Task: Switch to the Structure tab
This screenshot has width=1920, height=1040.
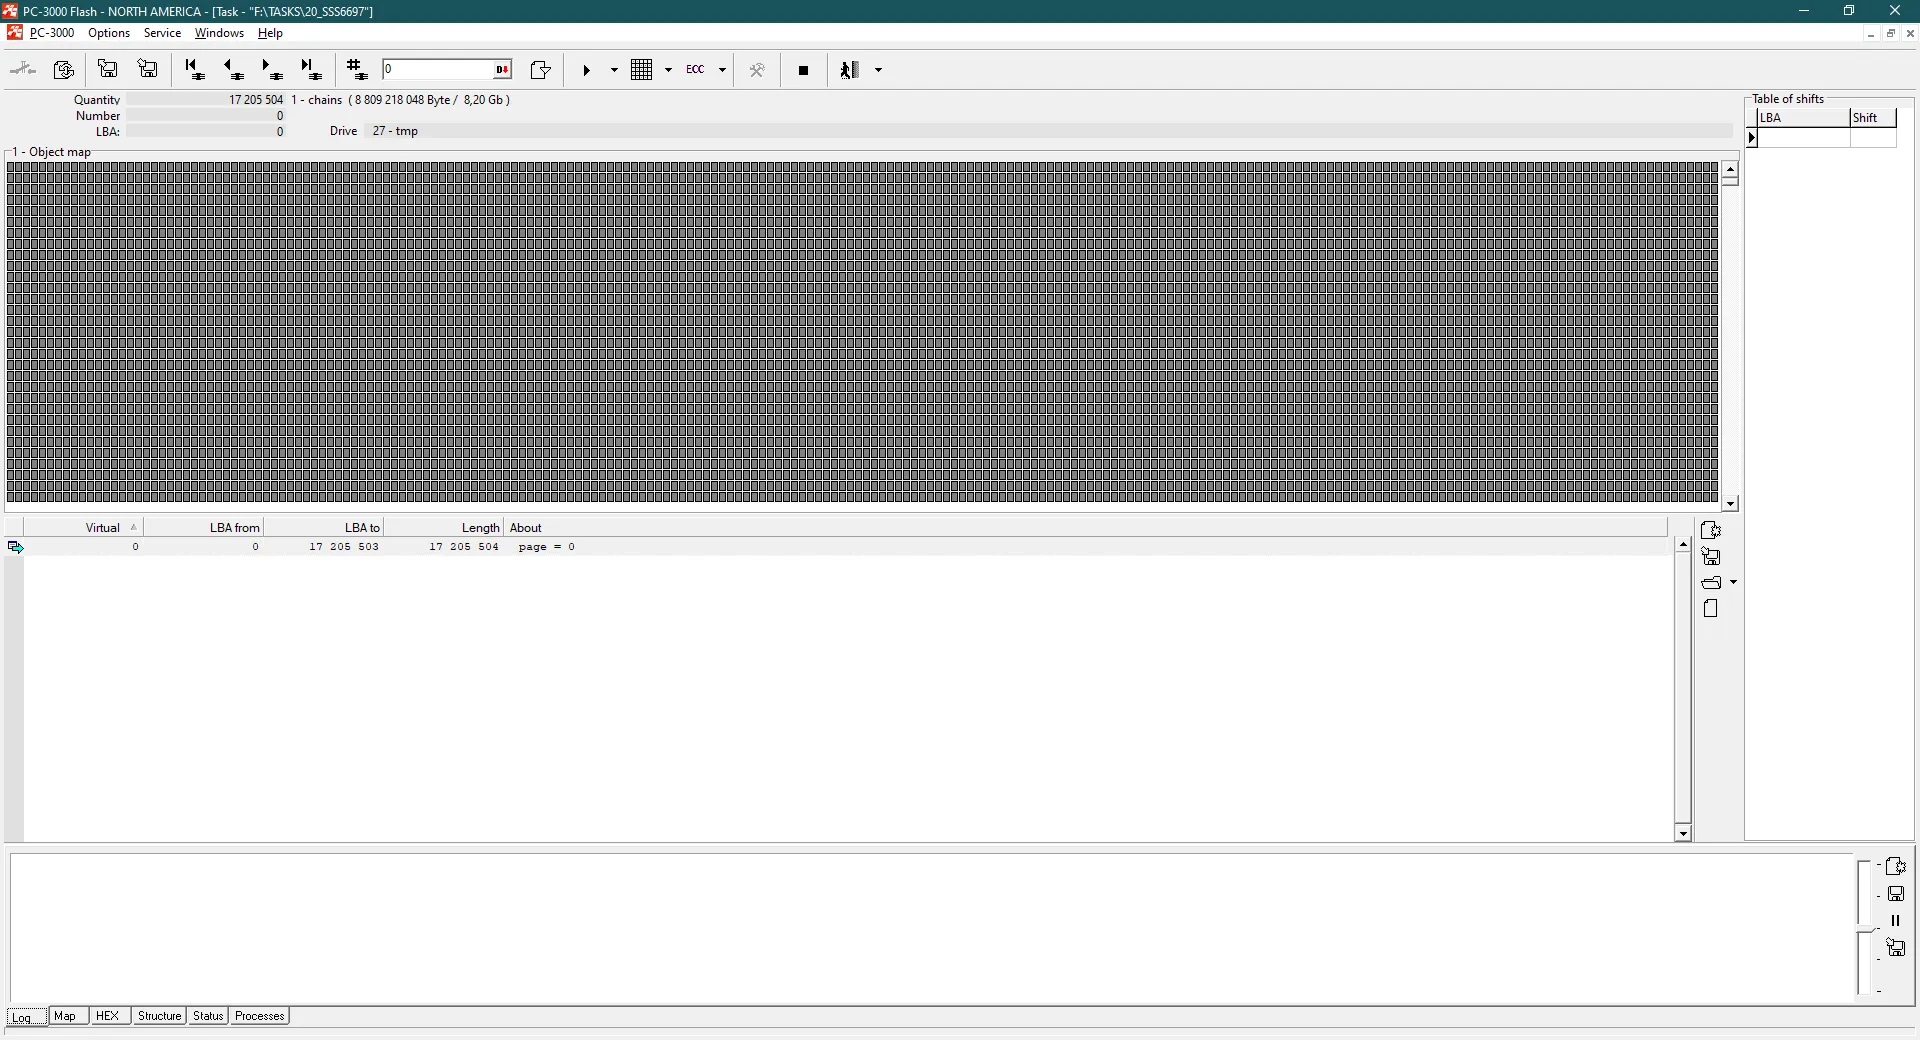Action: point(159,1016)
